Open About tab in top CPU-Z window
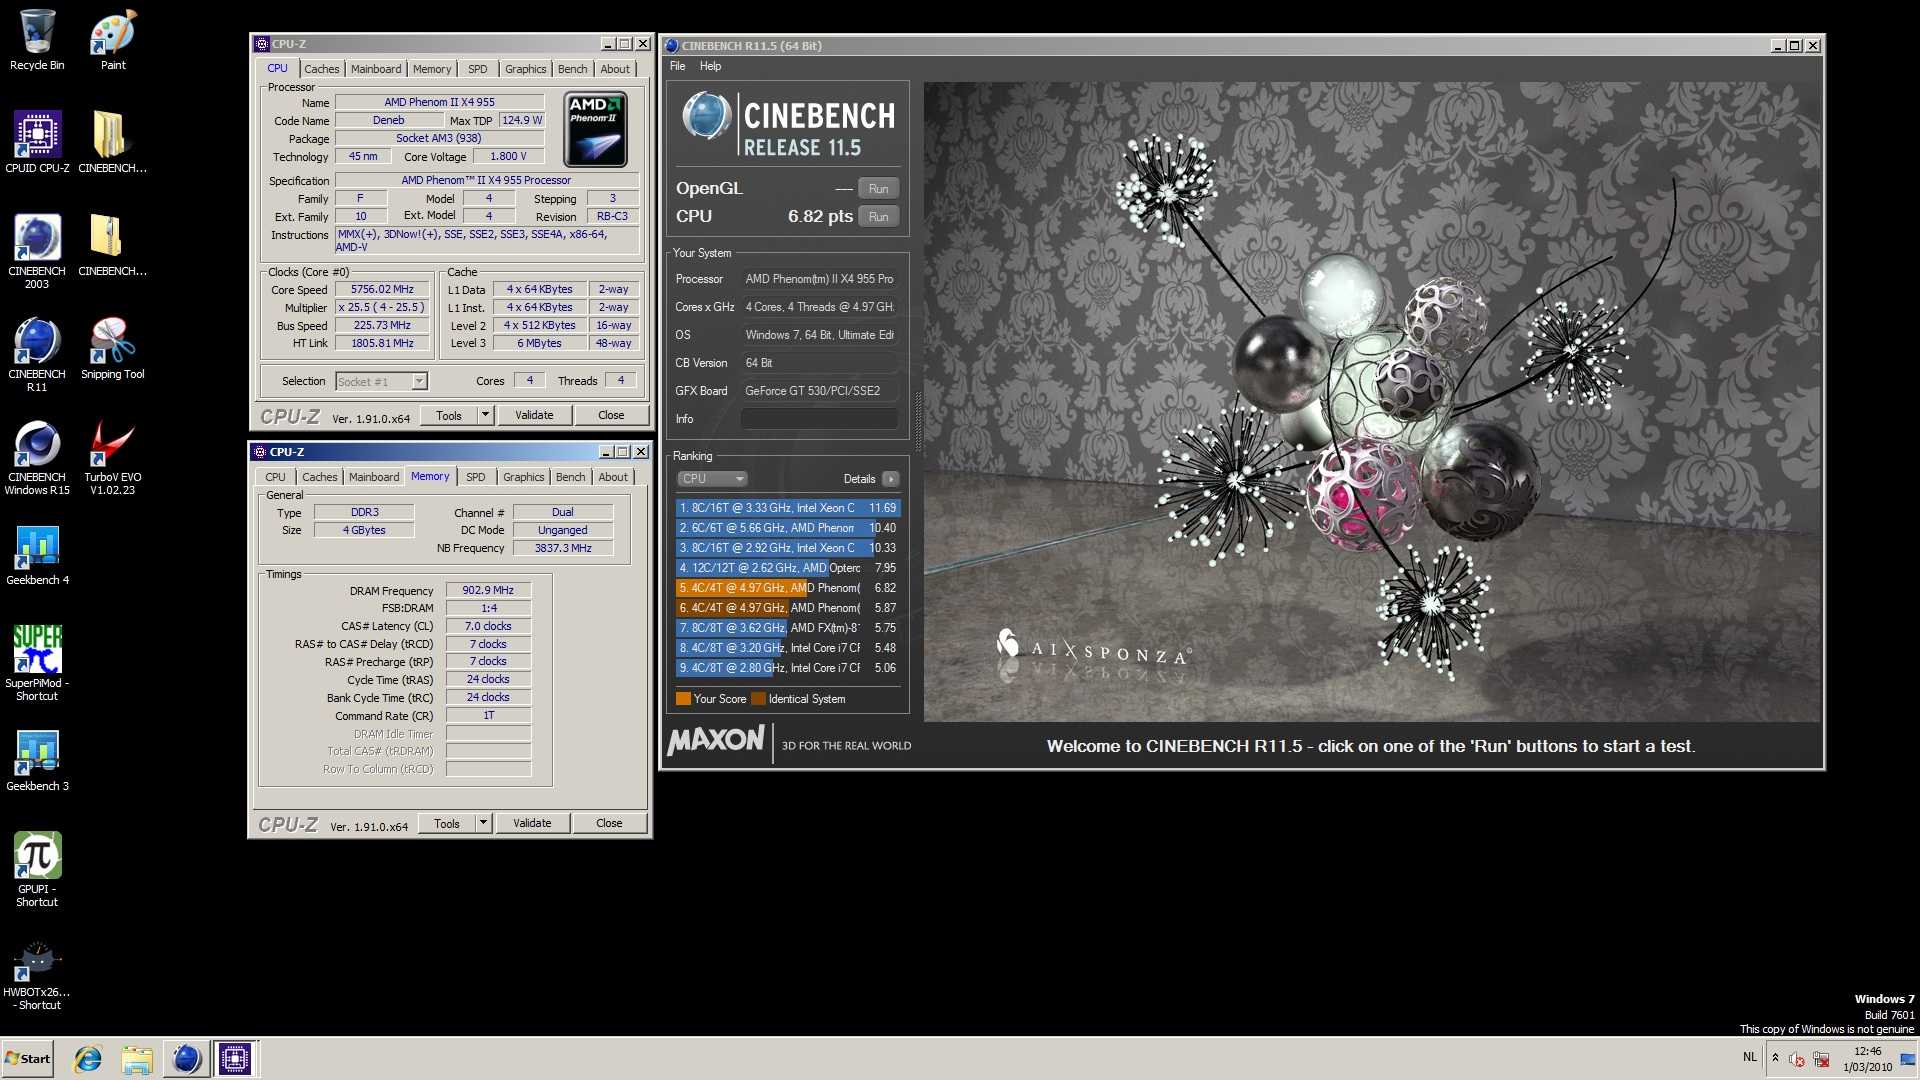 [x=615, y=69]
